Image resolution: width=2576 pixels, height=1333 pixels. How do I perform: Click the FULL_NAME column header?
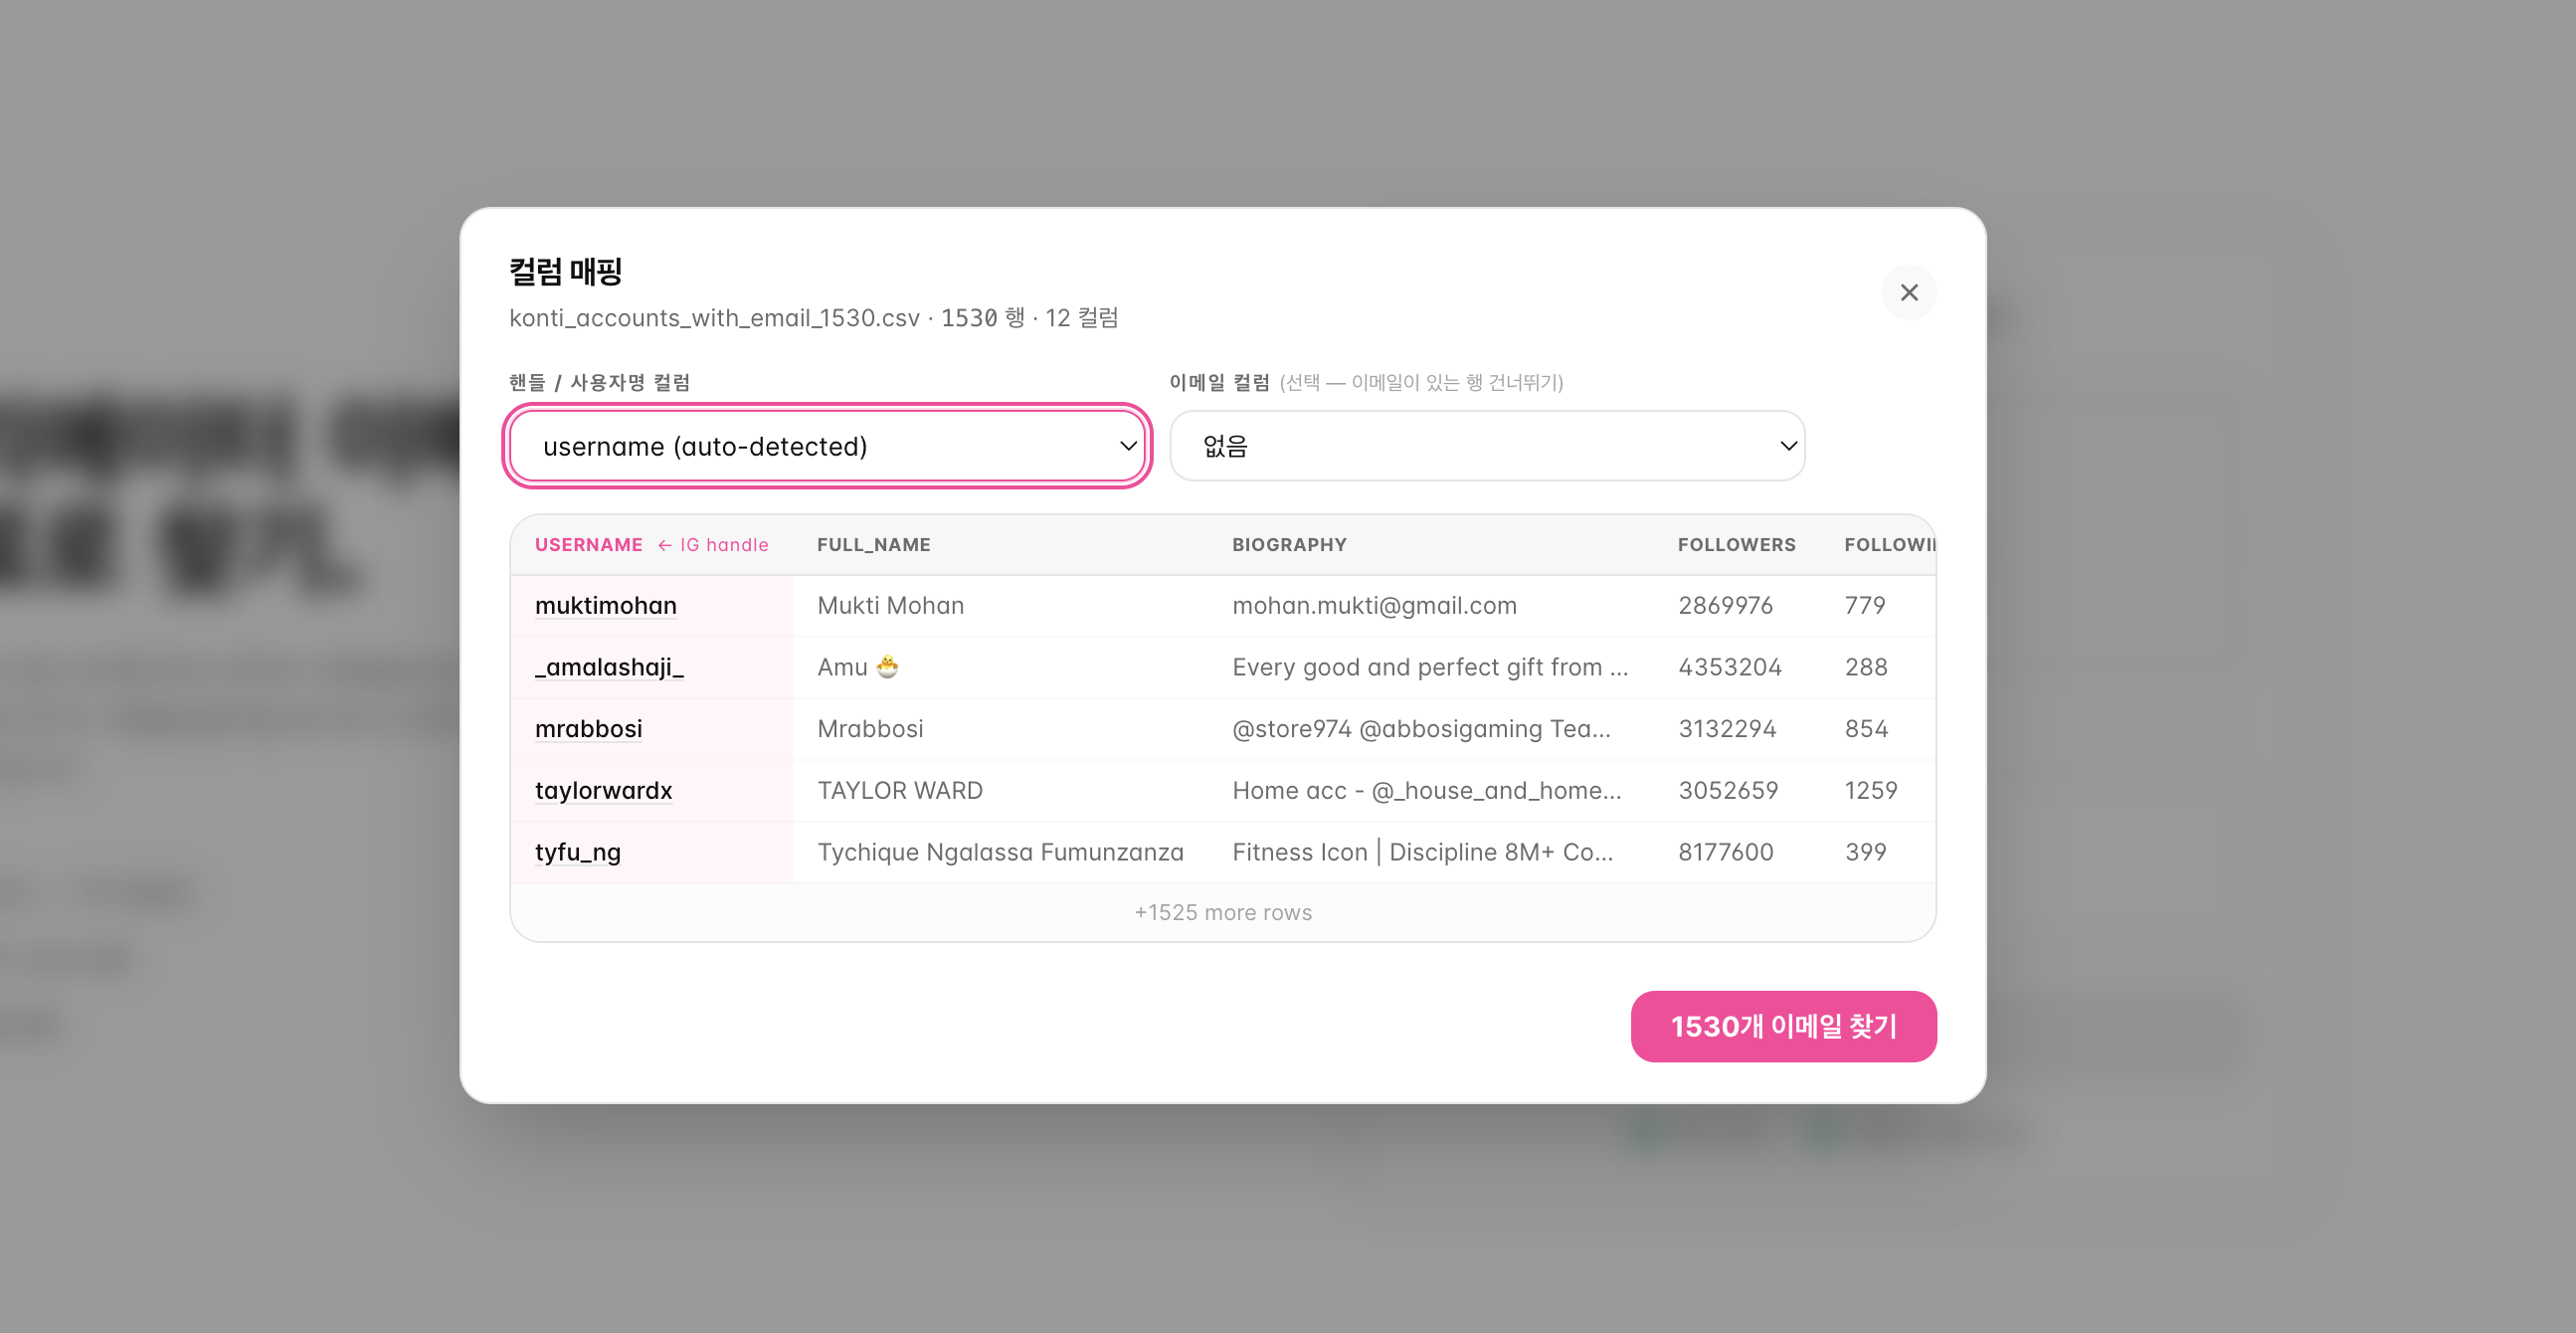coord(873,545)
